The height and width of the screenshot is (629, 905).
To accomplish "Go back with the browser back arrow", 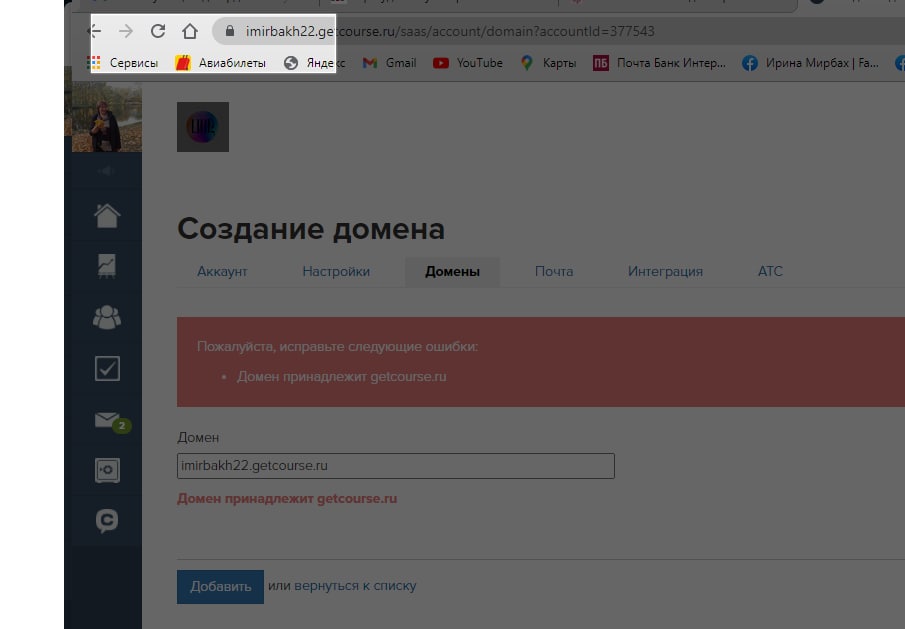I will point(95,31).
